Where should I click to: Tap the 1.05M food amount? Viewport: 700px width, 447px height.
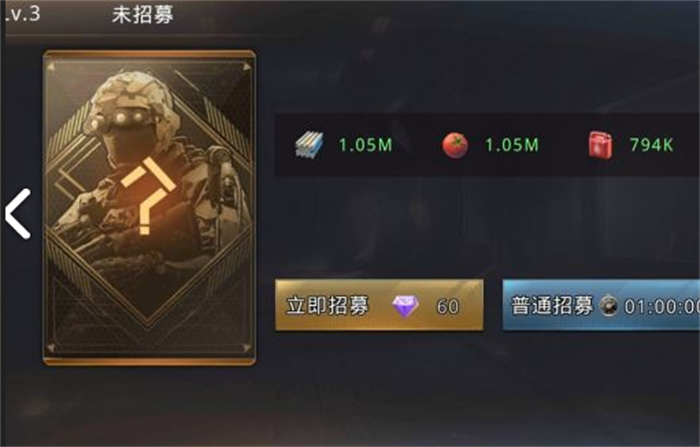click(x=512, y=145)
